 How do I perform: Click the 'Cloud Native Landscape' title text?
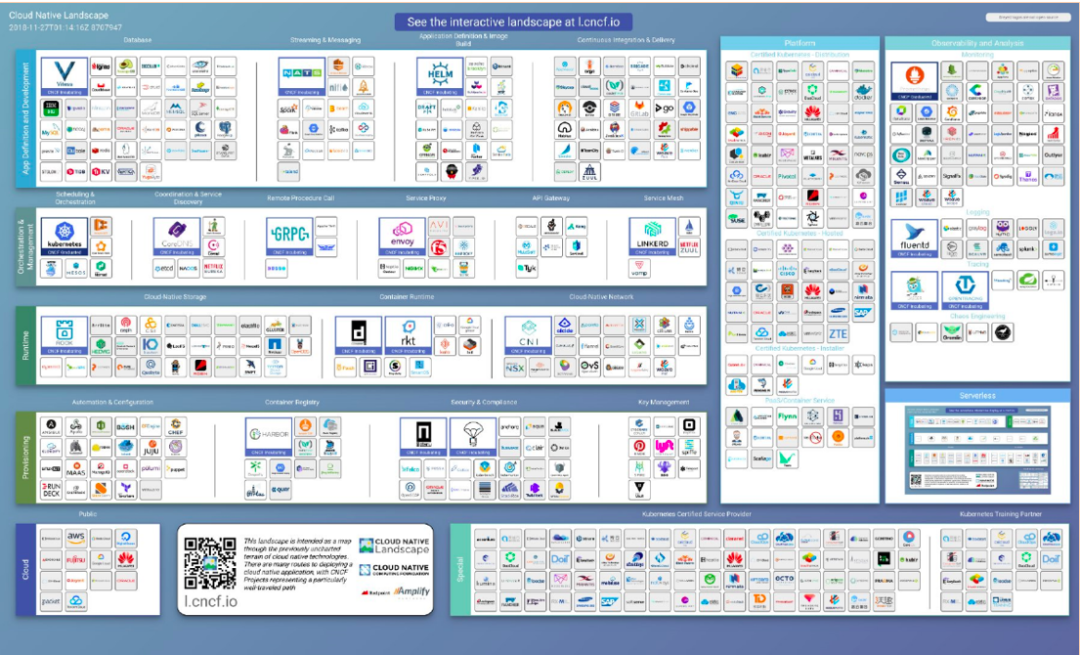59,15
